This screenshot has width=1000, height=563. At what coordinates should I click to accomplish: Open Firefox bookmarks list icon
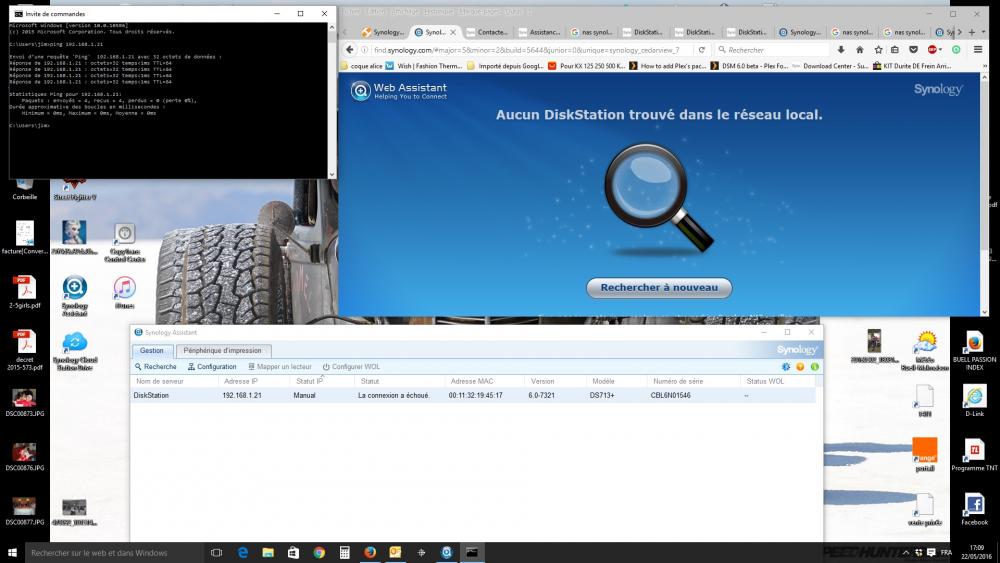pyautogui.click(x=895, y=50)
